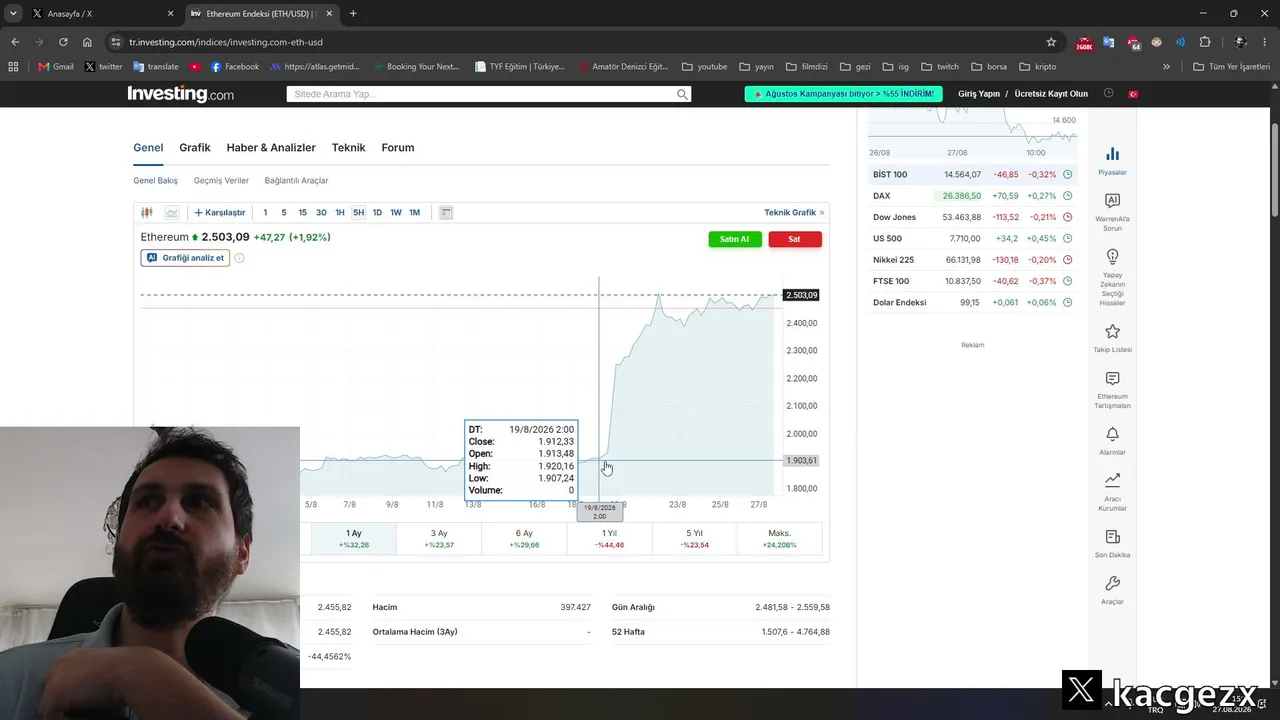This screenshot has width=1280, height=720.
Task: Open the tab search dropdown arrow
Action: tap(13, 14)
